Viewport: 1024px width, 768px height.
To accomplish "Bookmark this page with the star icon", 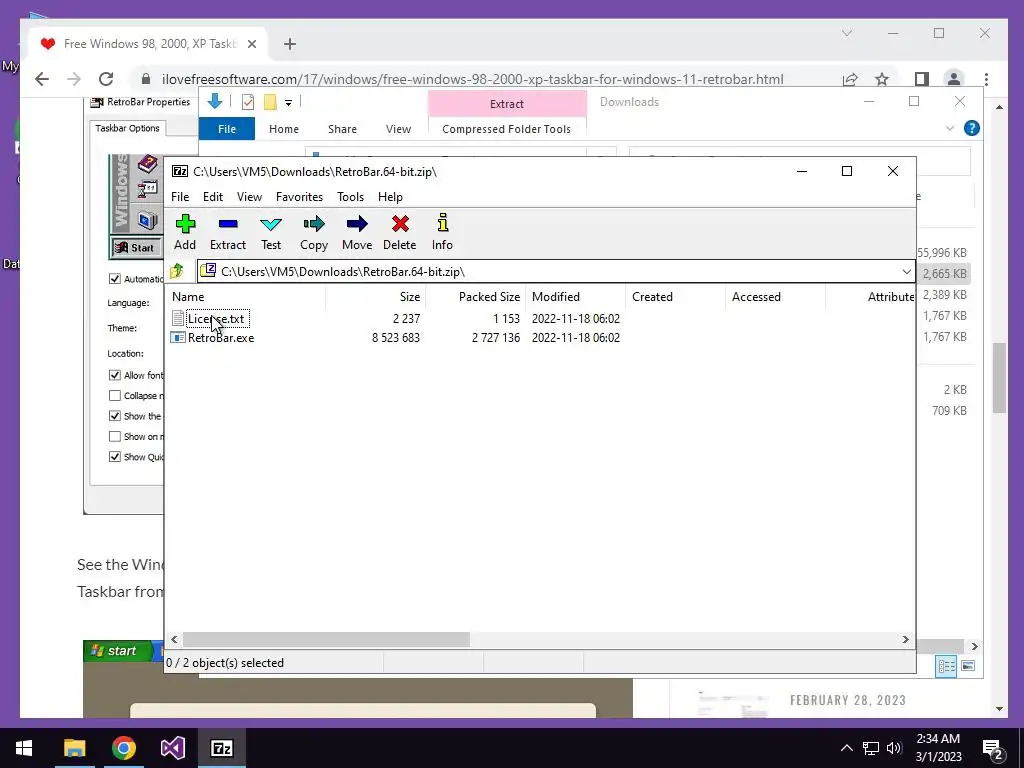I will 882,79.
